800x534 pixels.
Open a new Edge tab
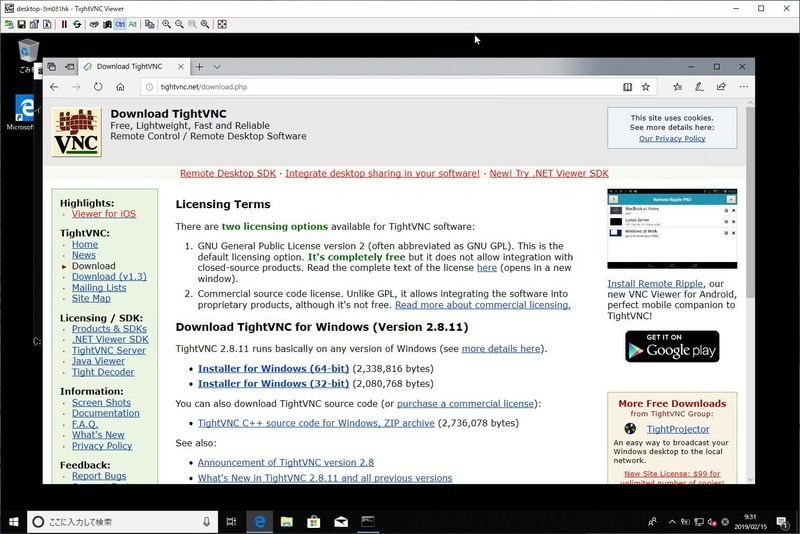199,67
